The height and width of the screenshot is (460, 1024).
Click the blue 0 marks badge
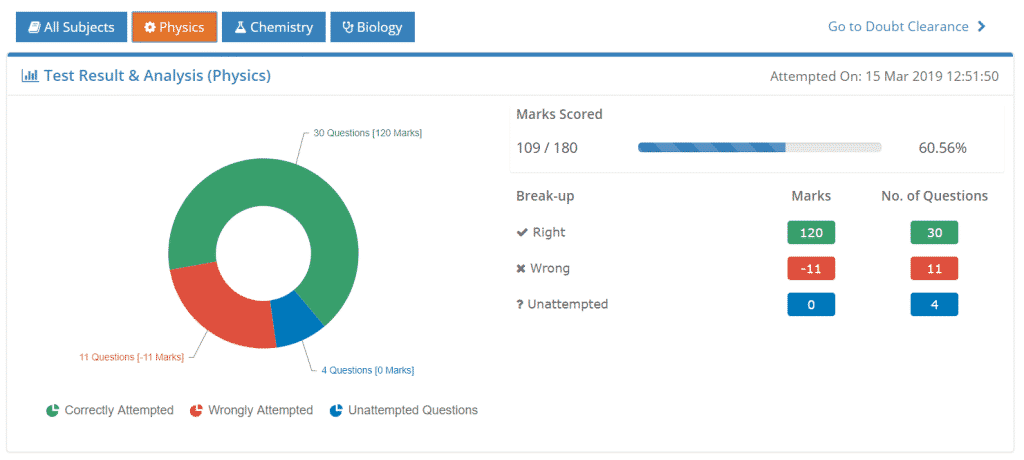[x=811, y=304]
